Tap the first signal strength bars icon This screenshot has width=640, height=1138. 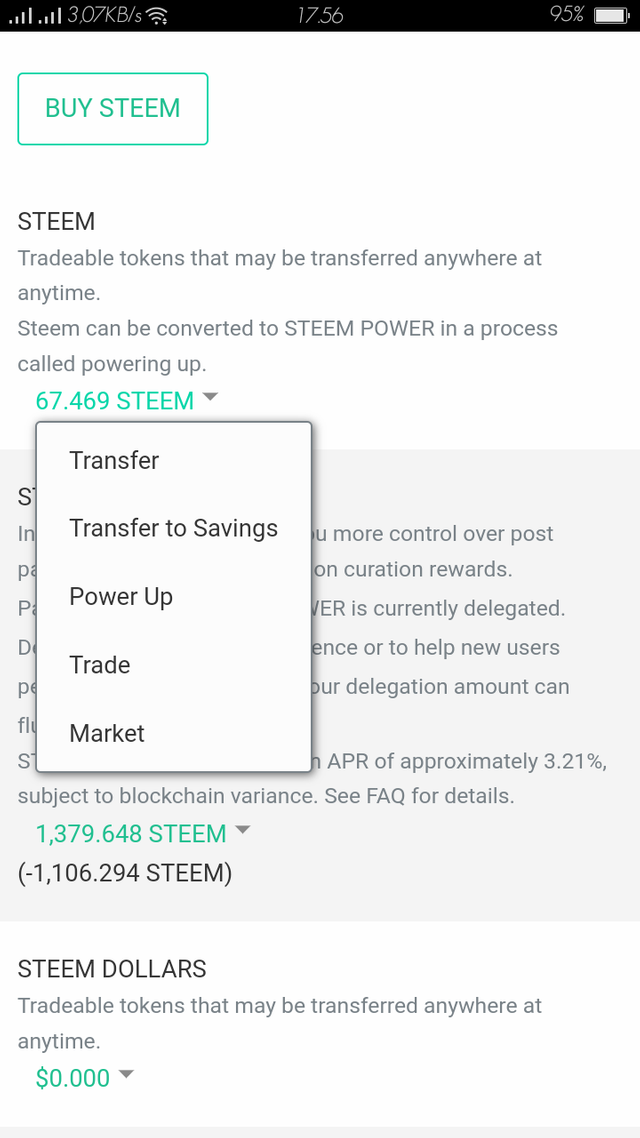pos(20,16)
